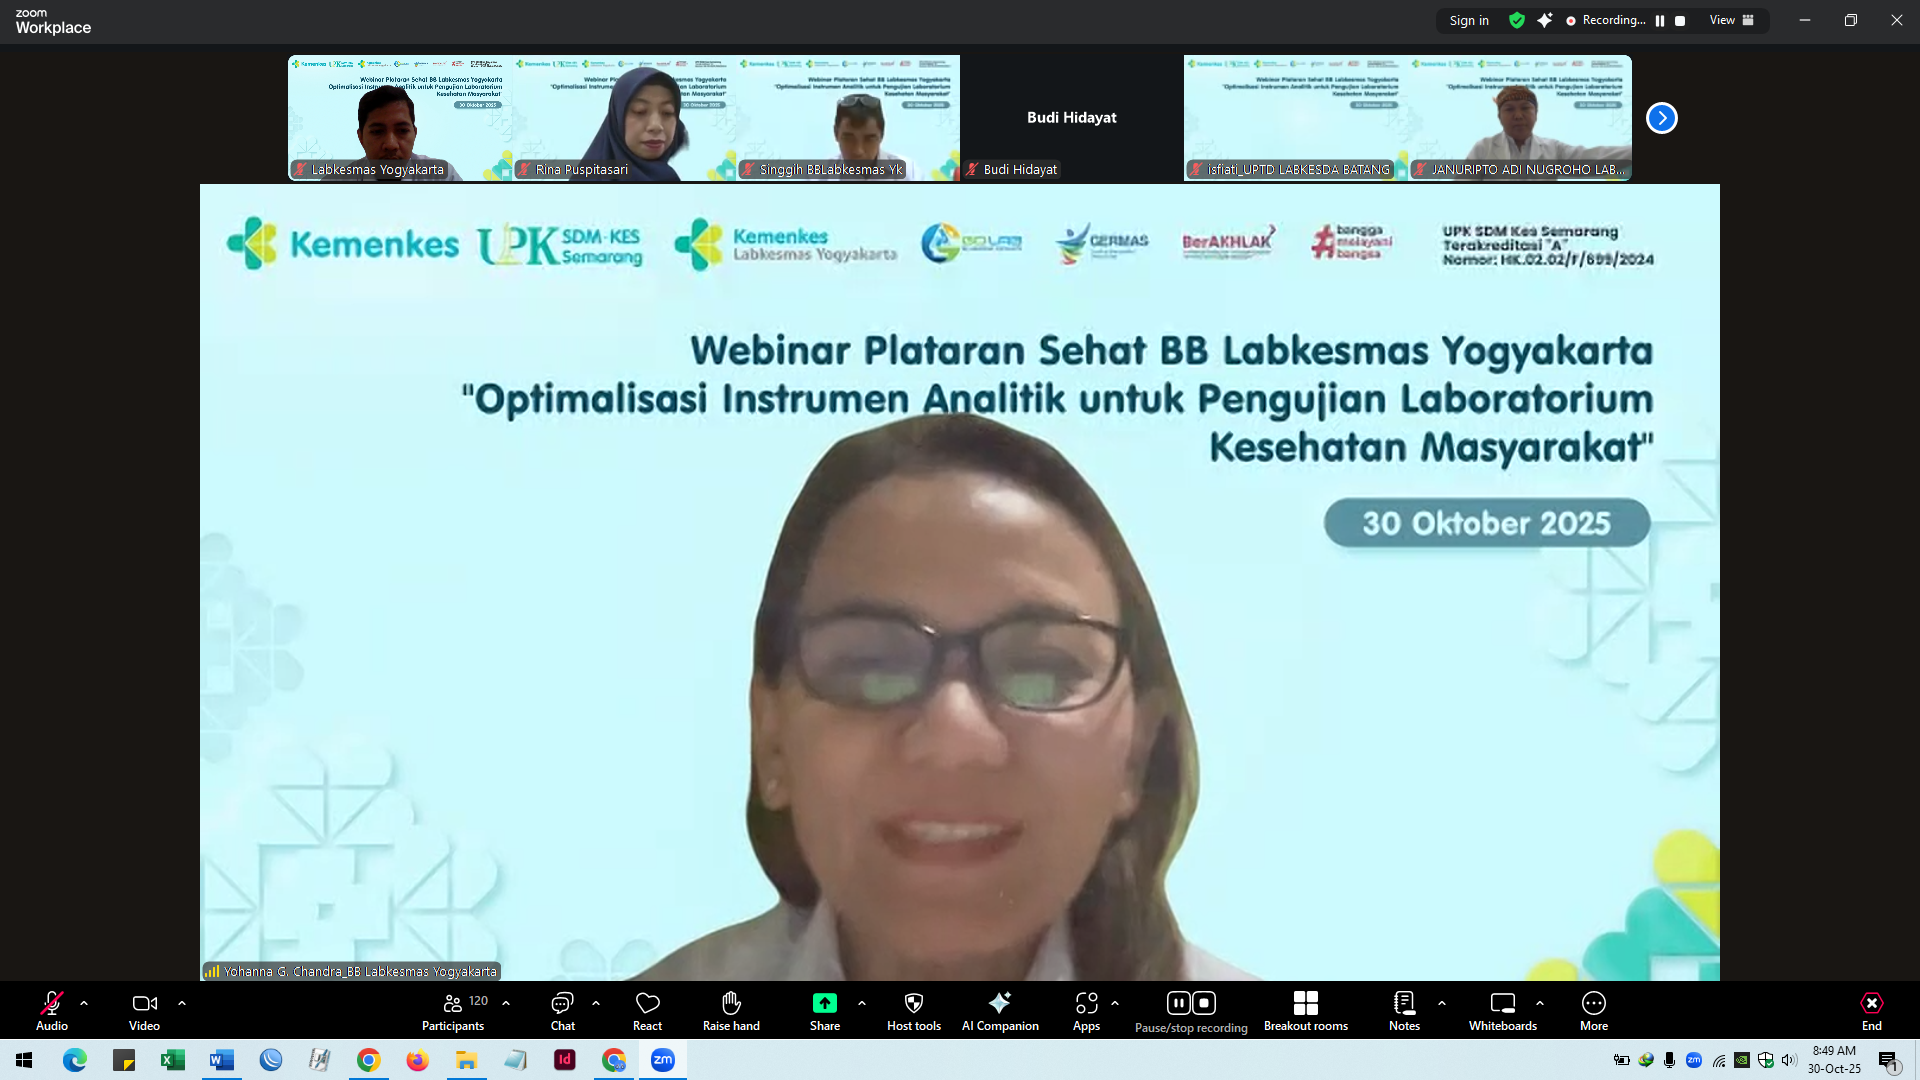Screen dimensions: 1920x1080
Task: Stop recording via top bar stop icon
Action: (1680, 20)
